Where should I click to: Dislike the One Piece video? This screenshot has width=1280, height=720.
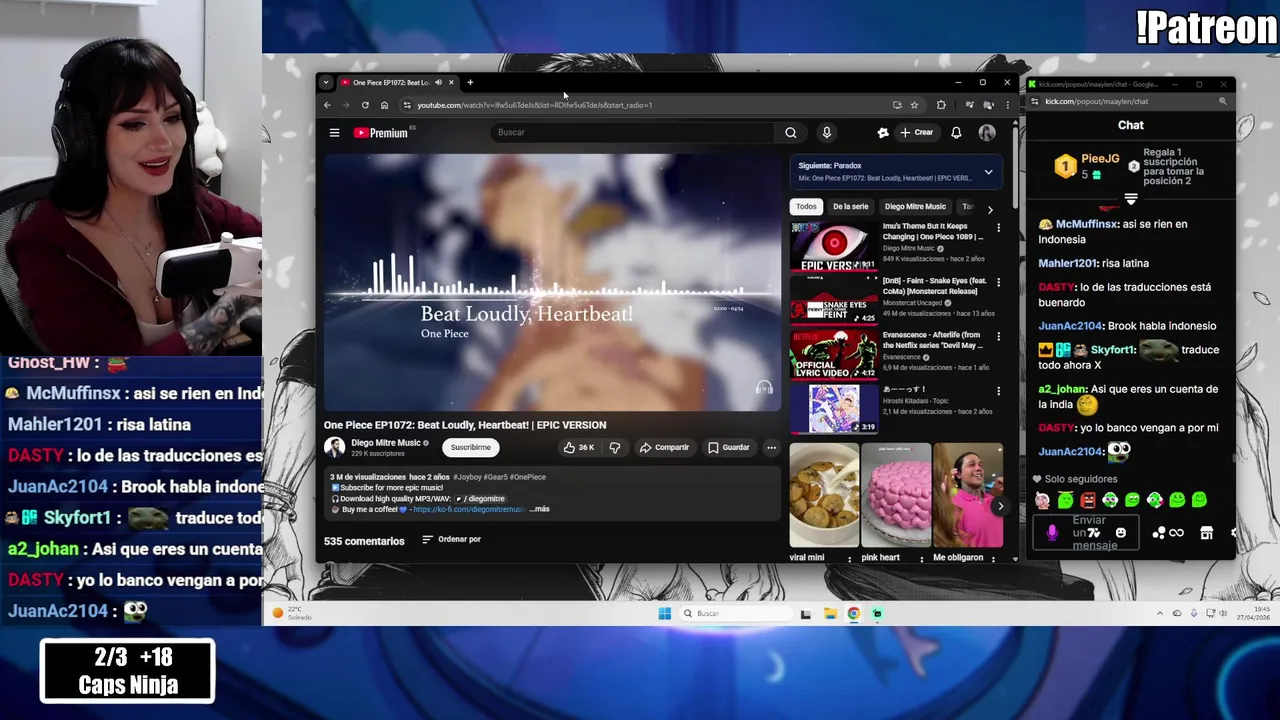point(615,447)
